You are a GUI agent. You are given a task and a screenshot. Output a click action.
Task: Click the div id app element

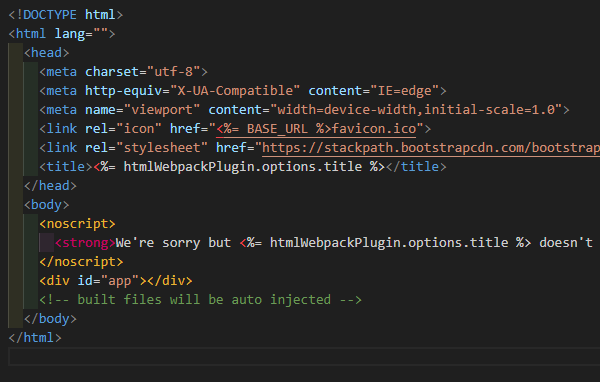pos(116,281)
